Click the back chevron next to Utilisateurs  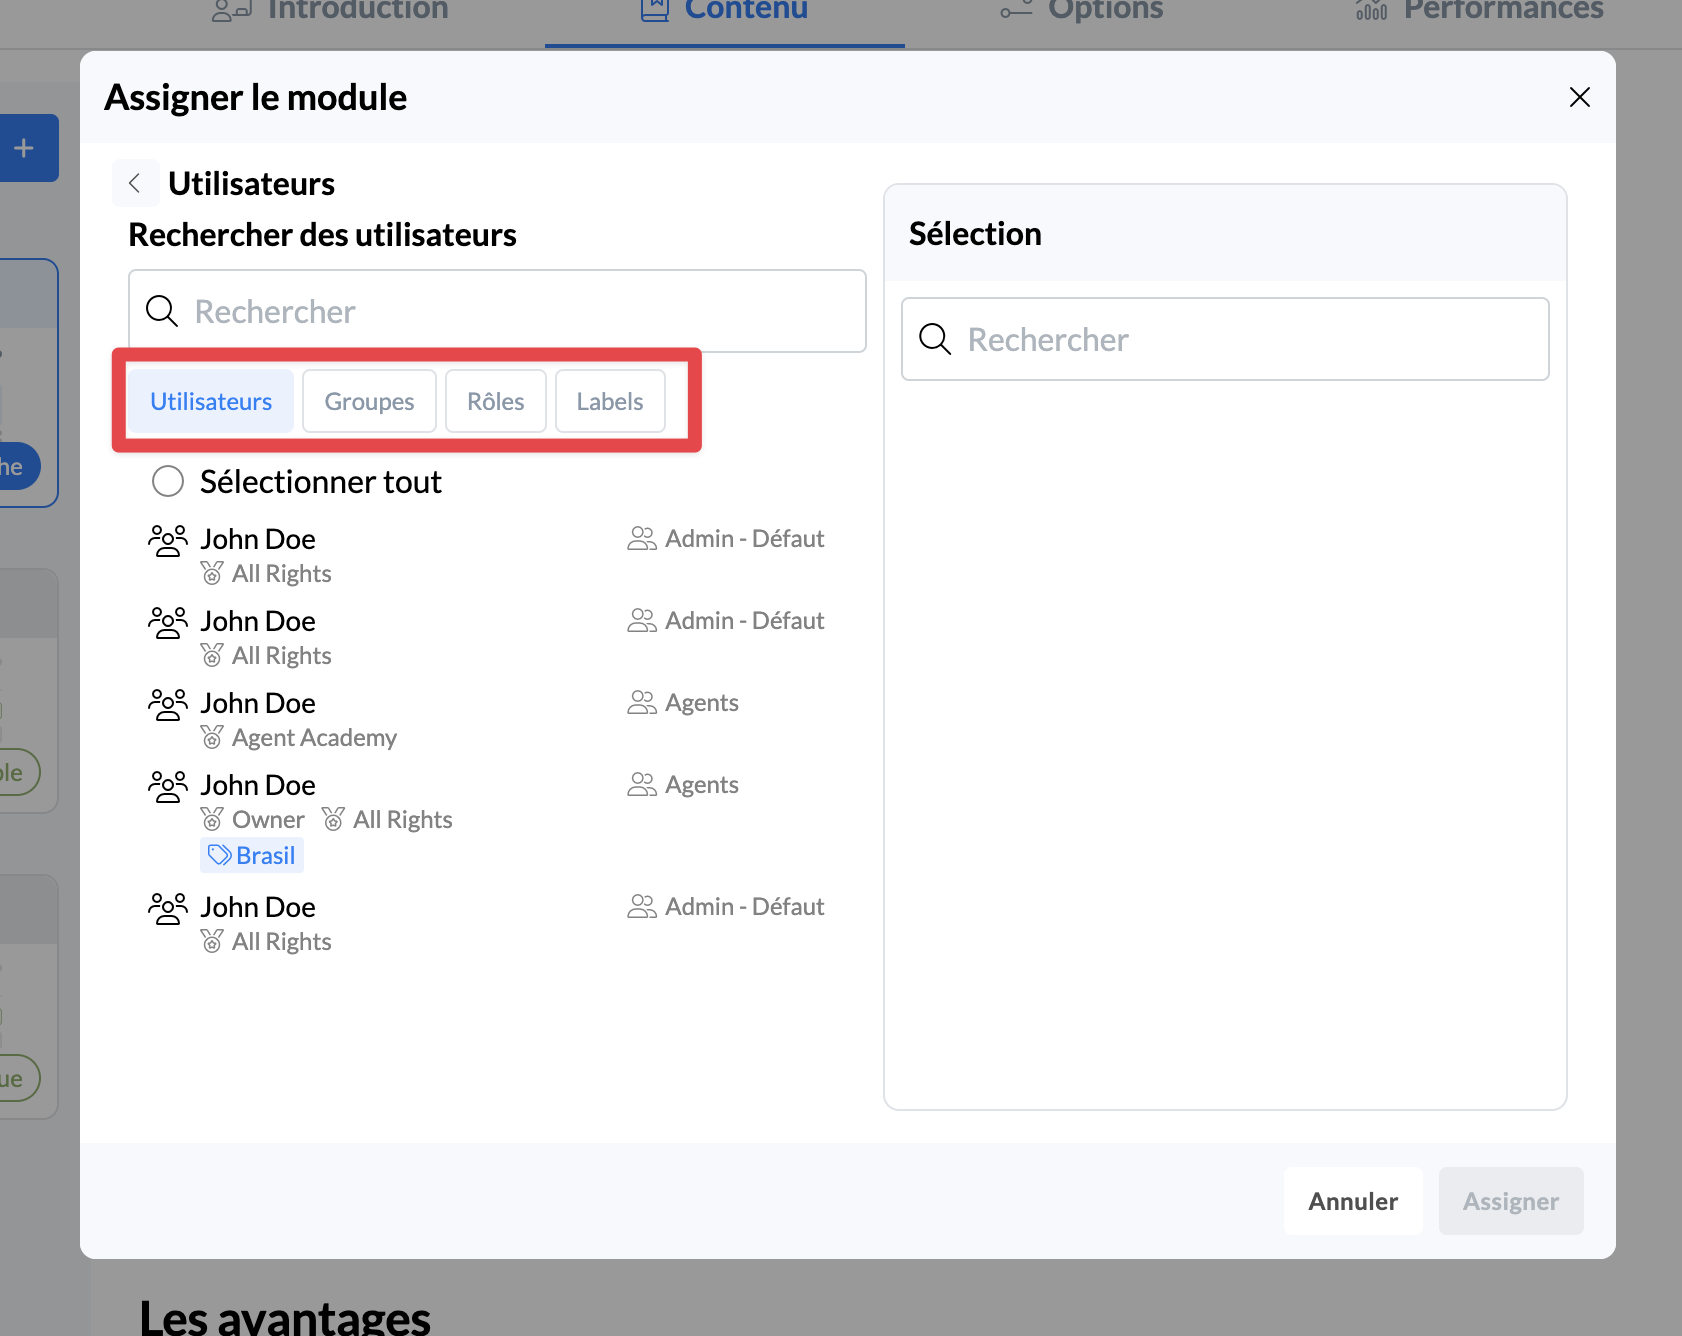coord(135,183)
